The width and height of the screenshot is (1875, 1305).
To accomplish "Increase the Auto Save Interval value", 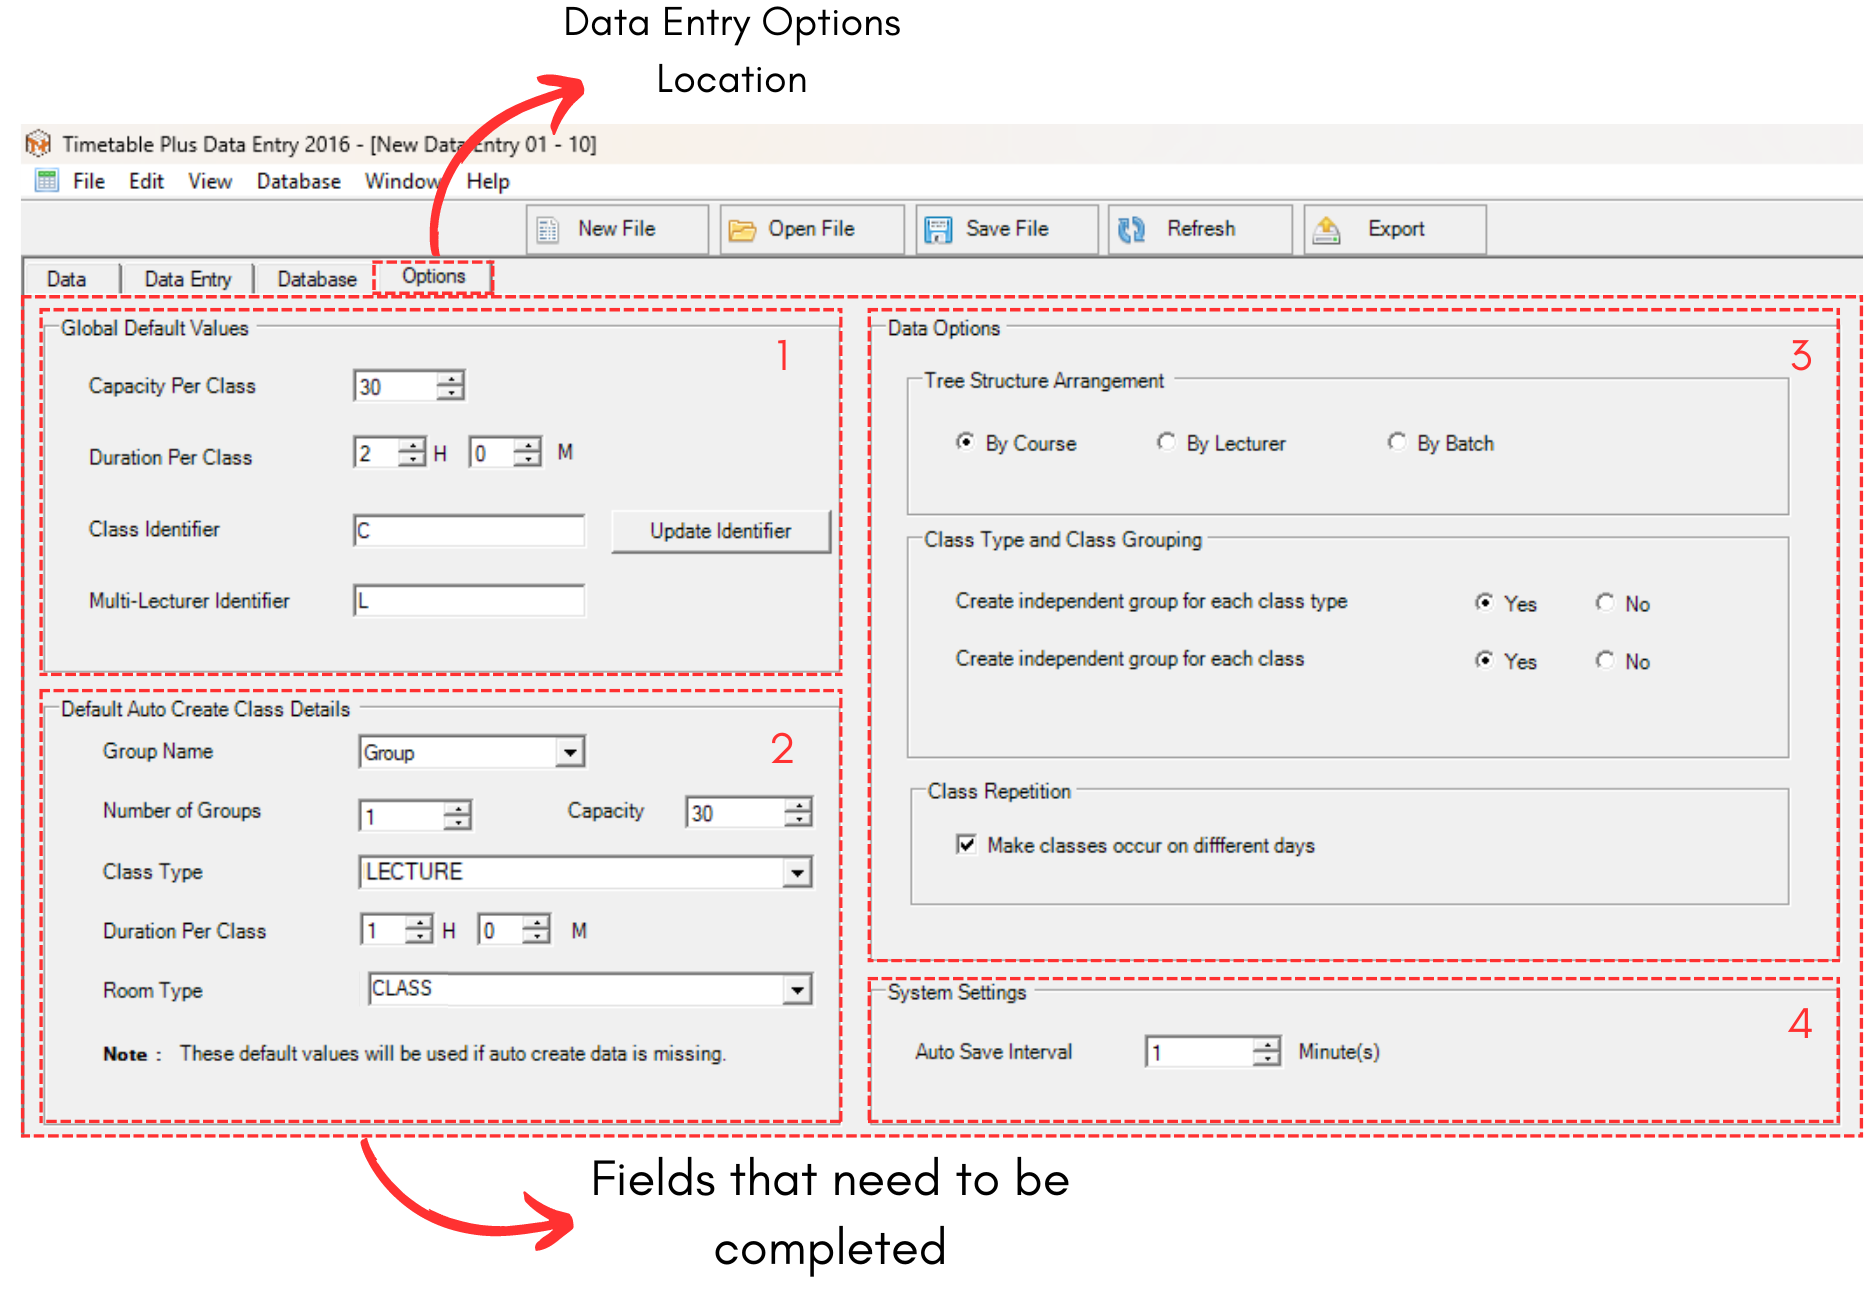I will (x=1267, y=1044).
